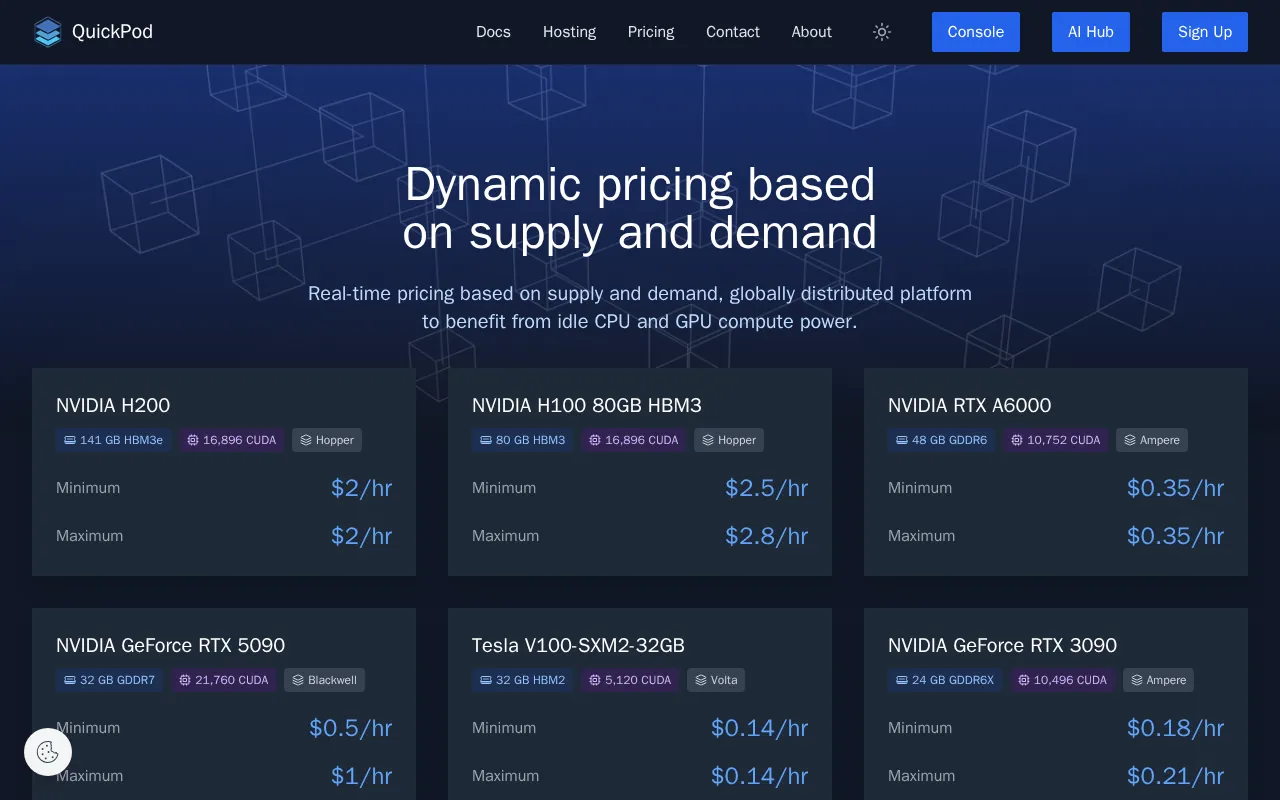Image resolution: width=1280 pixels, height=800 pixels.
Task: Click the $0.18/hr minimum price
Action: [1175, 728]
